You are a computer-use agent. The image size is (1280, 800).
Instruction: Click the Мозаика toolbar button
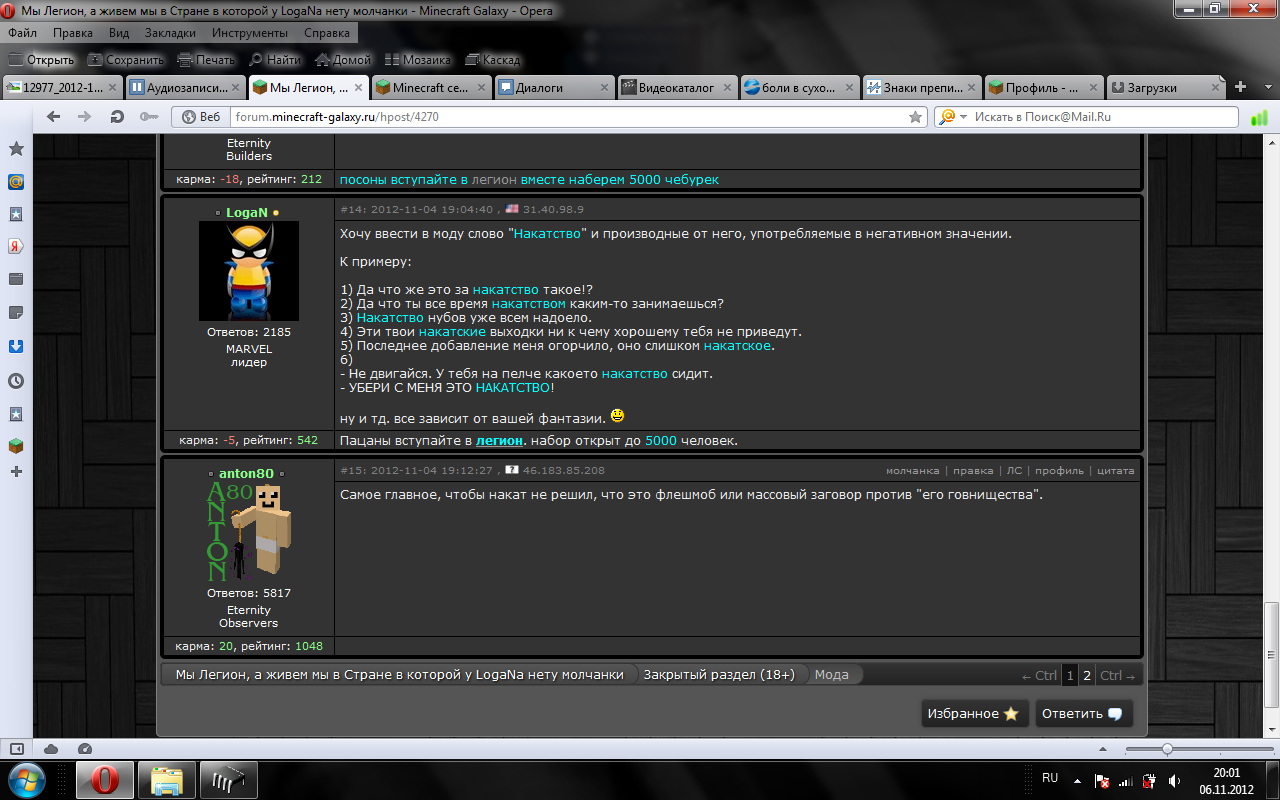coord(416,60)
